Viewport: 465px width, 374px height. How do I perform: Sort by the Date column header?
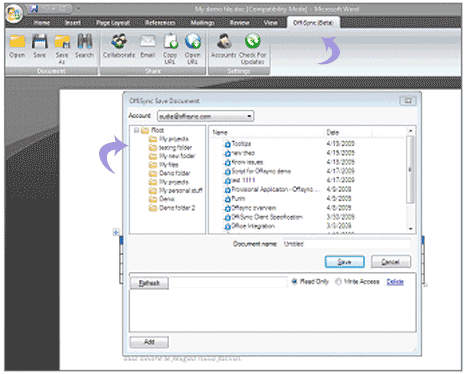pos(333,132)
